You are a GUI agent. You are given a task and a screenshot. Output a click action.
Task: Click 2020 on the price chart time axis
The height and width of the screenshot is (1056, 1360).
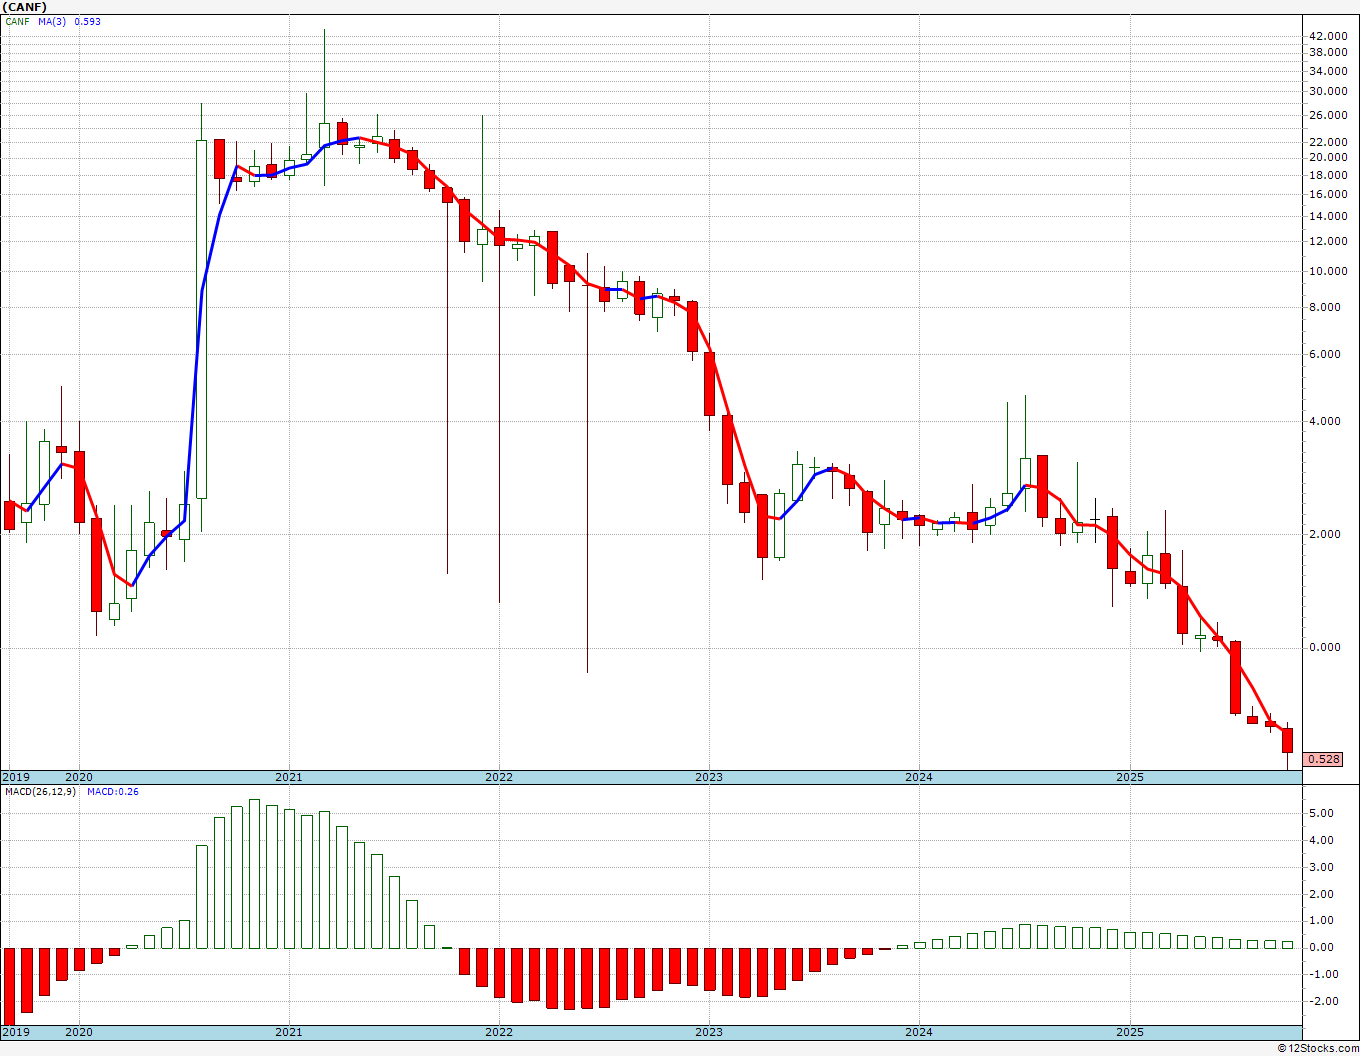(x=78, y=777)
